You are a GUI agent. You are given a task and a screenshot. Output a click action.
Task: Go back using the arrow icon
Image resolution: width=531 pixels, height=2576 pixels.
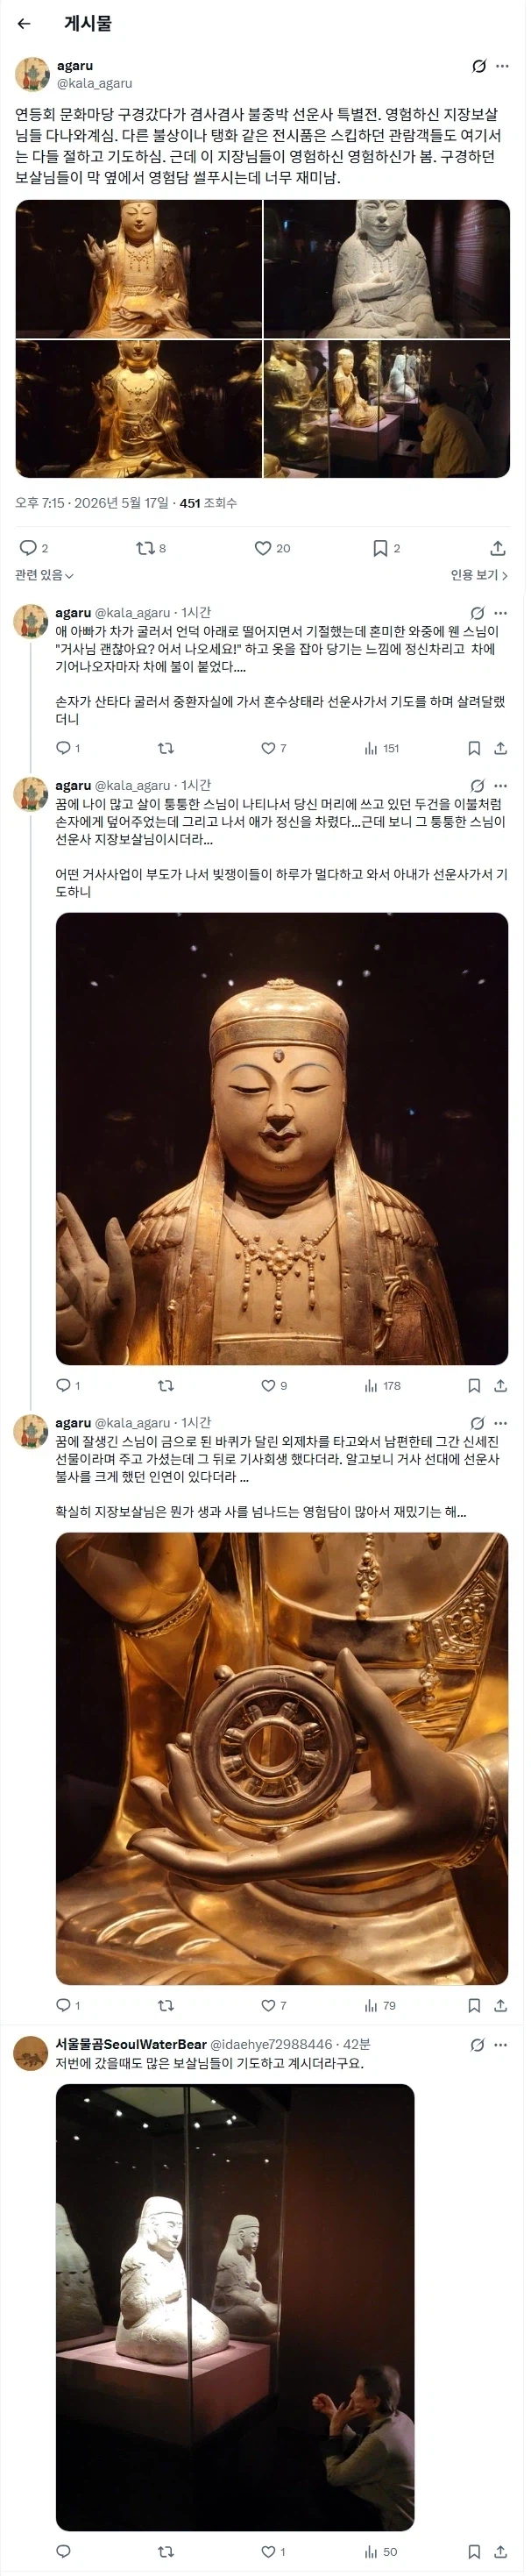[24, 24]
